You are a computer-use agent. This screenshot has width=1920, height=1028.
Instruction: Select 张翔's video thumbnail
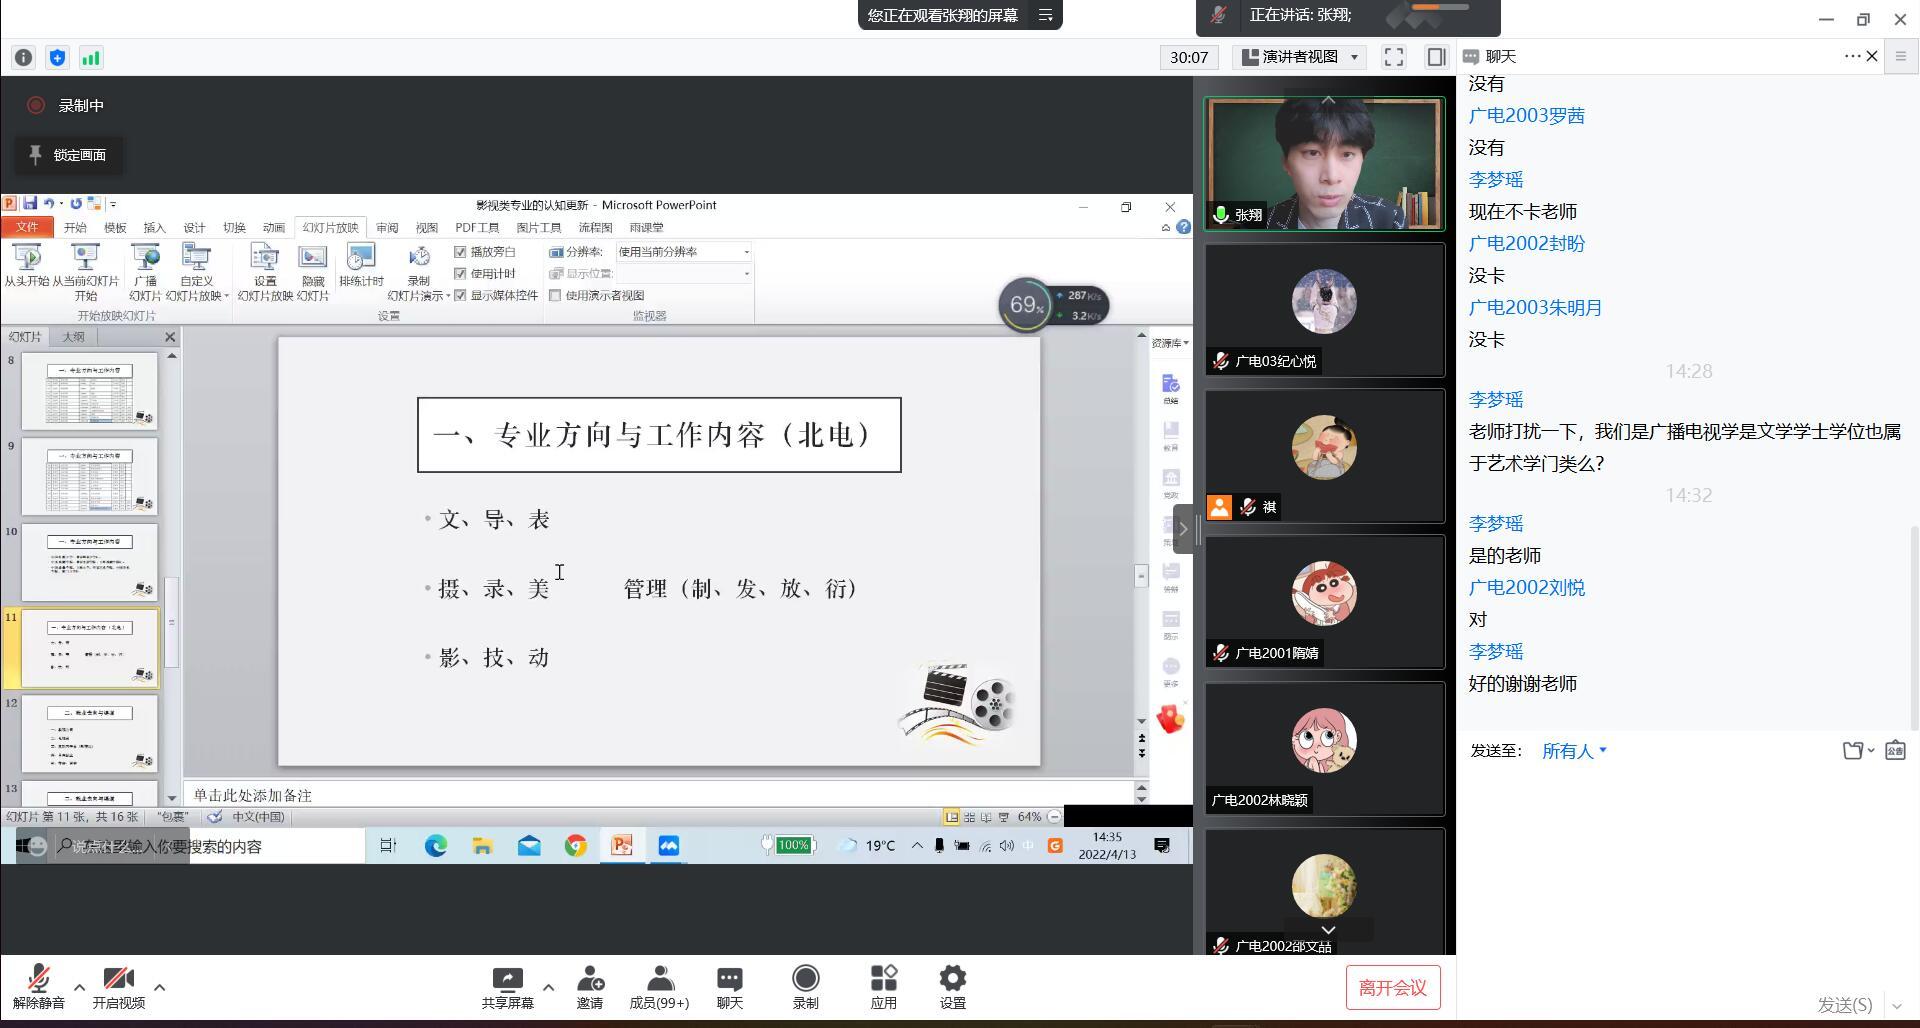[x=1324, y=164]
